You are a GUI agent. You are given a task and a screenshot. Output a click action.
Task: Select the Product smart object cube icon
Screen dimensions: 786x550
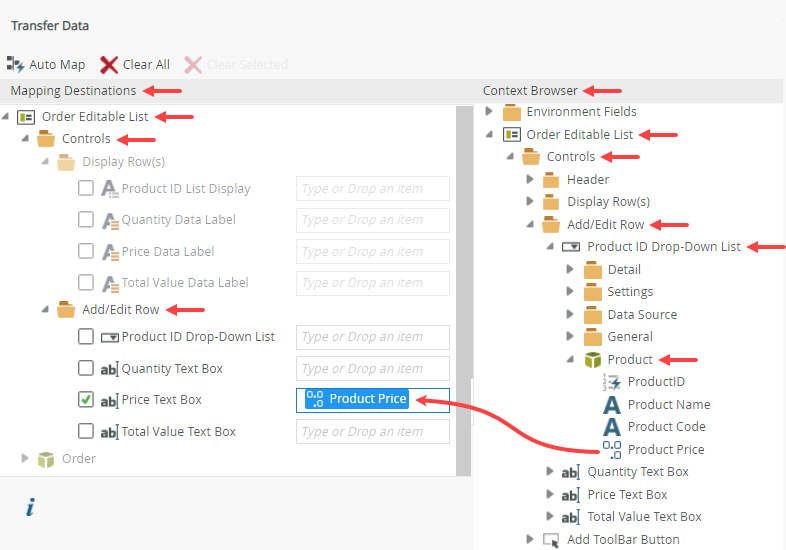tap(592, 359)
